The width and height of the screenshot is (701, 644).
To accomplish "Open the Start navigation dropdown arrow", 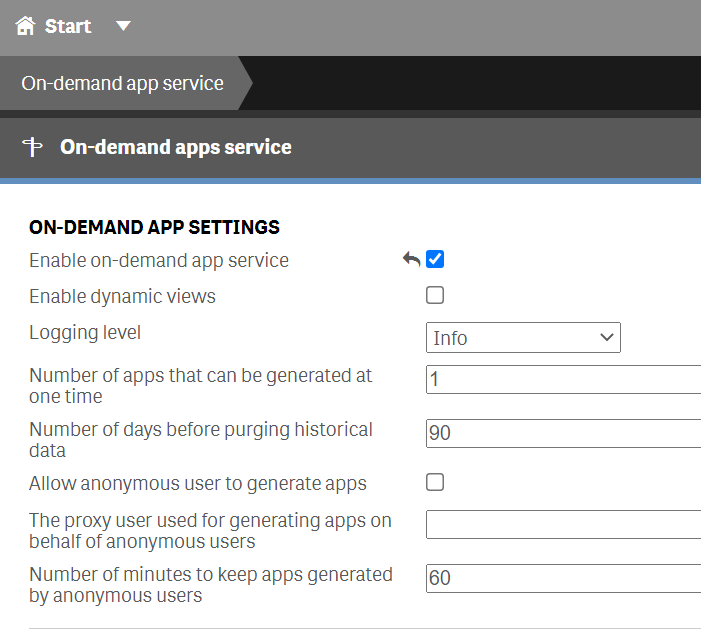I will pyautogui.click(x=123, y=26).
